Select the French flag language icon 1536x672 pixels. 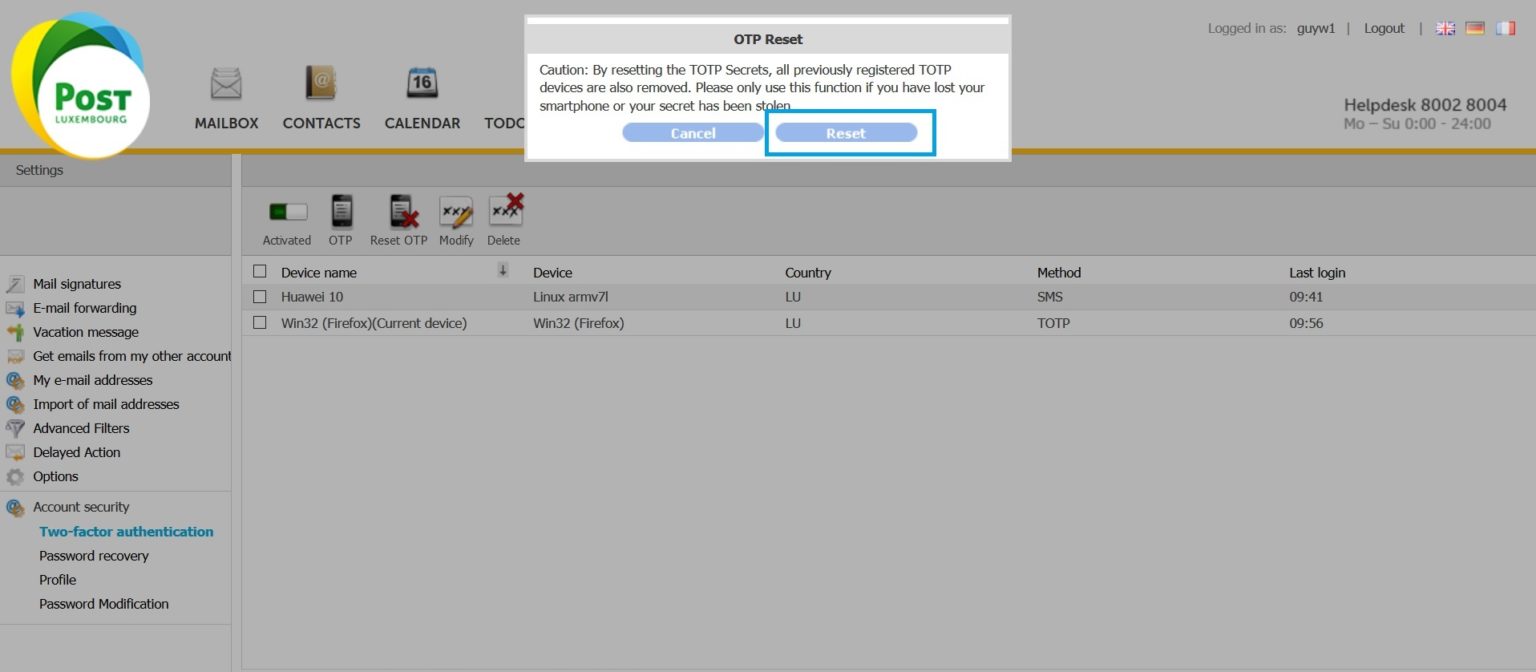coord(1505,29)
